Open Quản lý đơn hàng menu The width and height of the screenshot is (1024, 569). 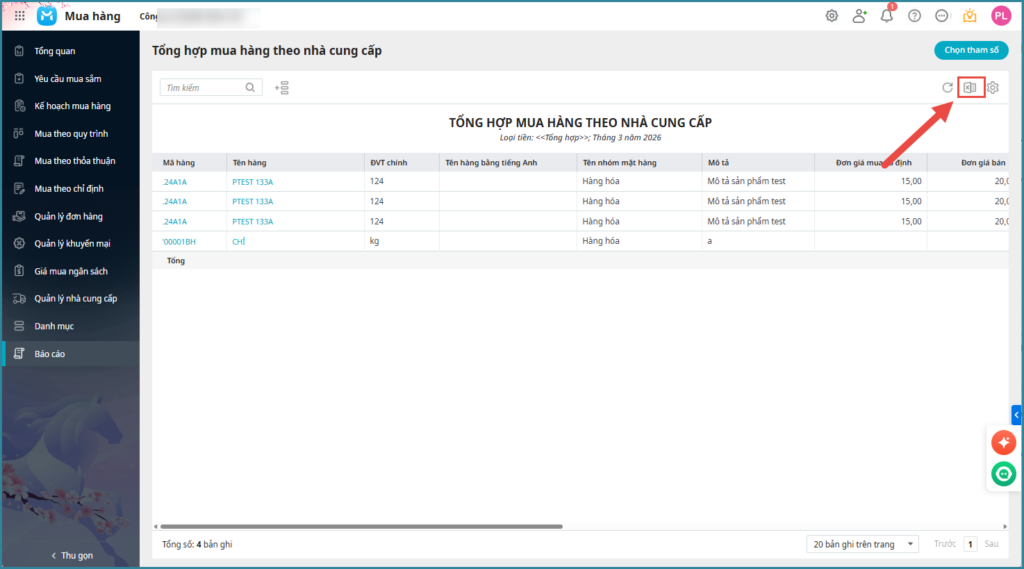[x=71, y=216]
